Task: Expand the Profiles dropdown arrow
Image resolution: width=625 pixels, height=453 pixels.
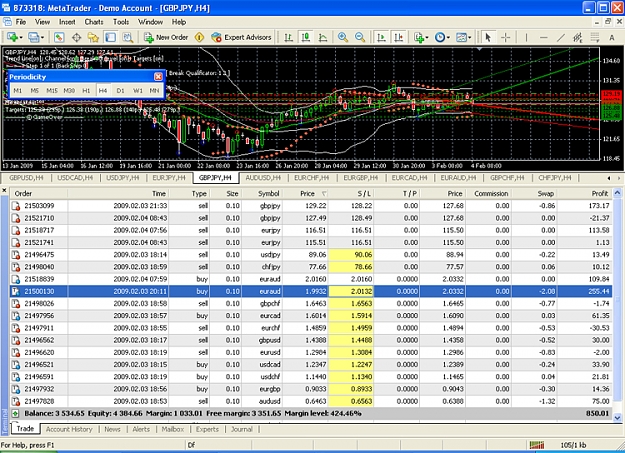Action: click(42, 38)
